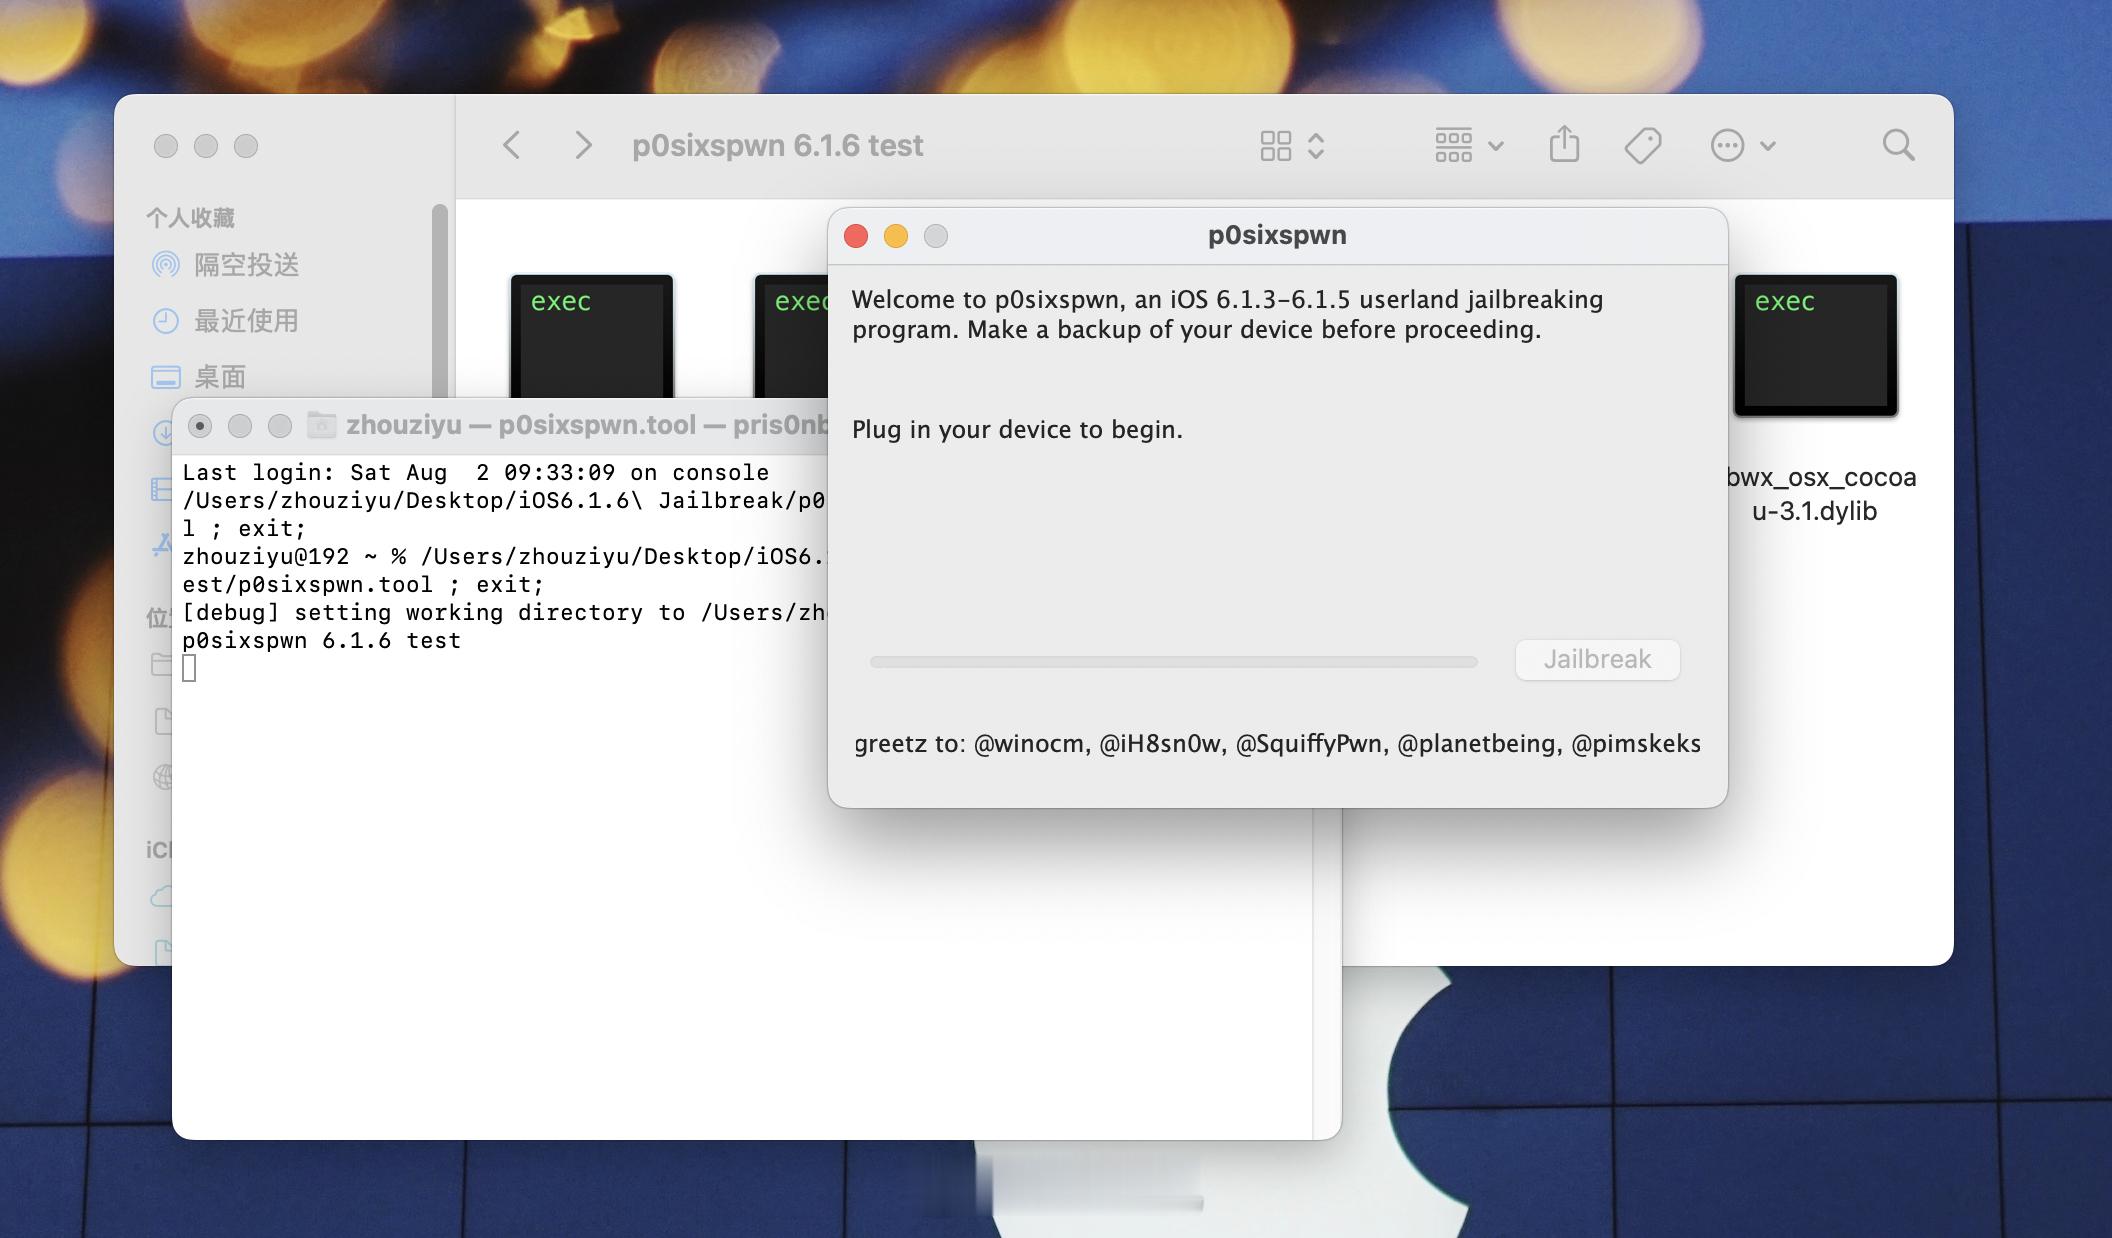Screen dimensions: 2112x1238
Task: Open Finder group-by options dropdown
Action: [x=1469, y=146]
